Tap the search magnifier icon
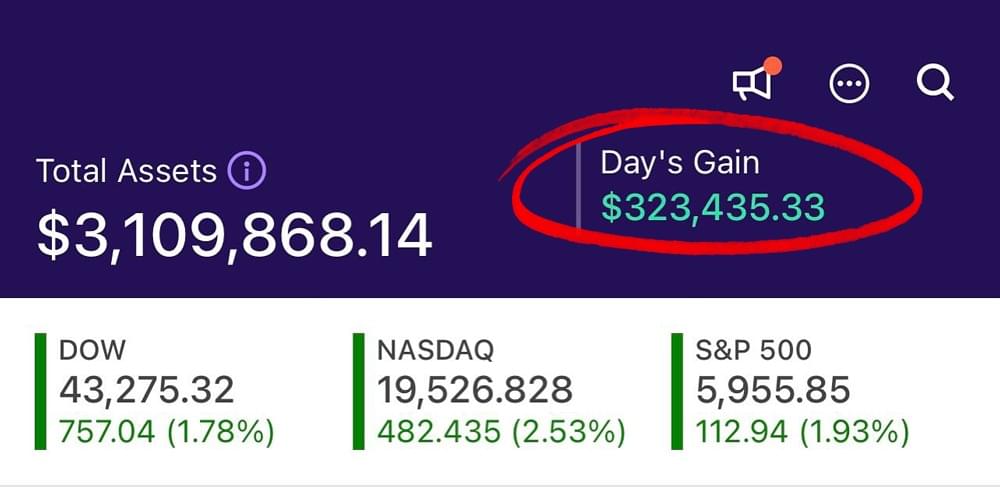Screen dimensions: 1000x487 pos(935,84)
